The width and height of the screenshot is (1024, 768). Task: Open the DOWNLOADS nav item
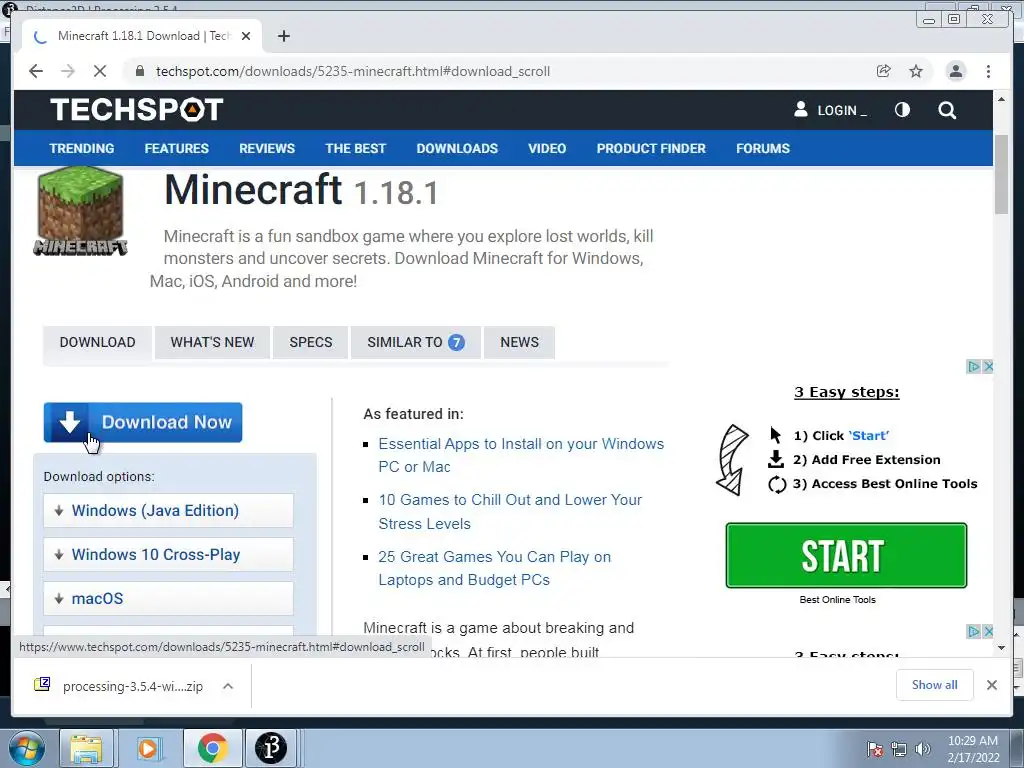tap(457, 148)
